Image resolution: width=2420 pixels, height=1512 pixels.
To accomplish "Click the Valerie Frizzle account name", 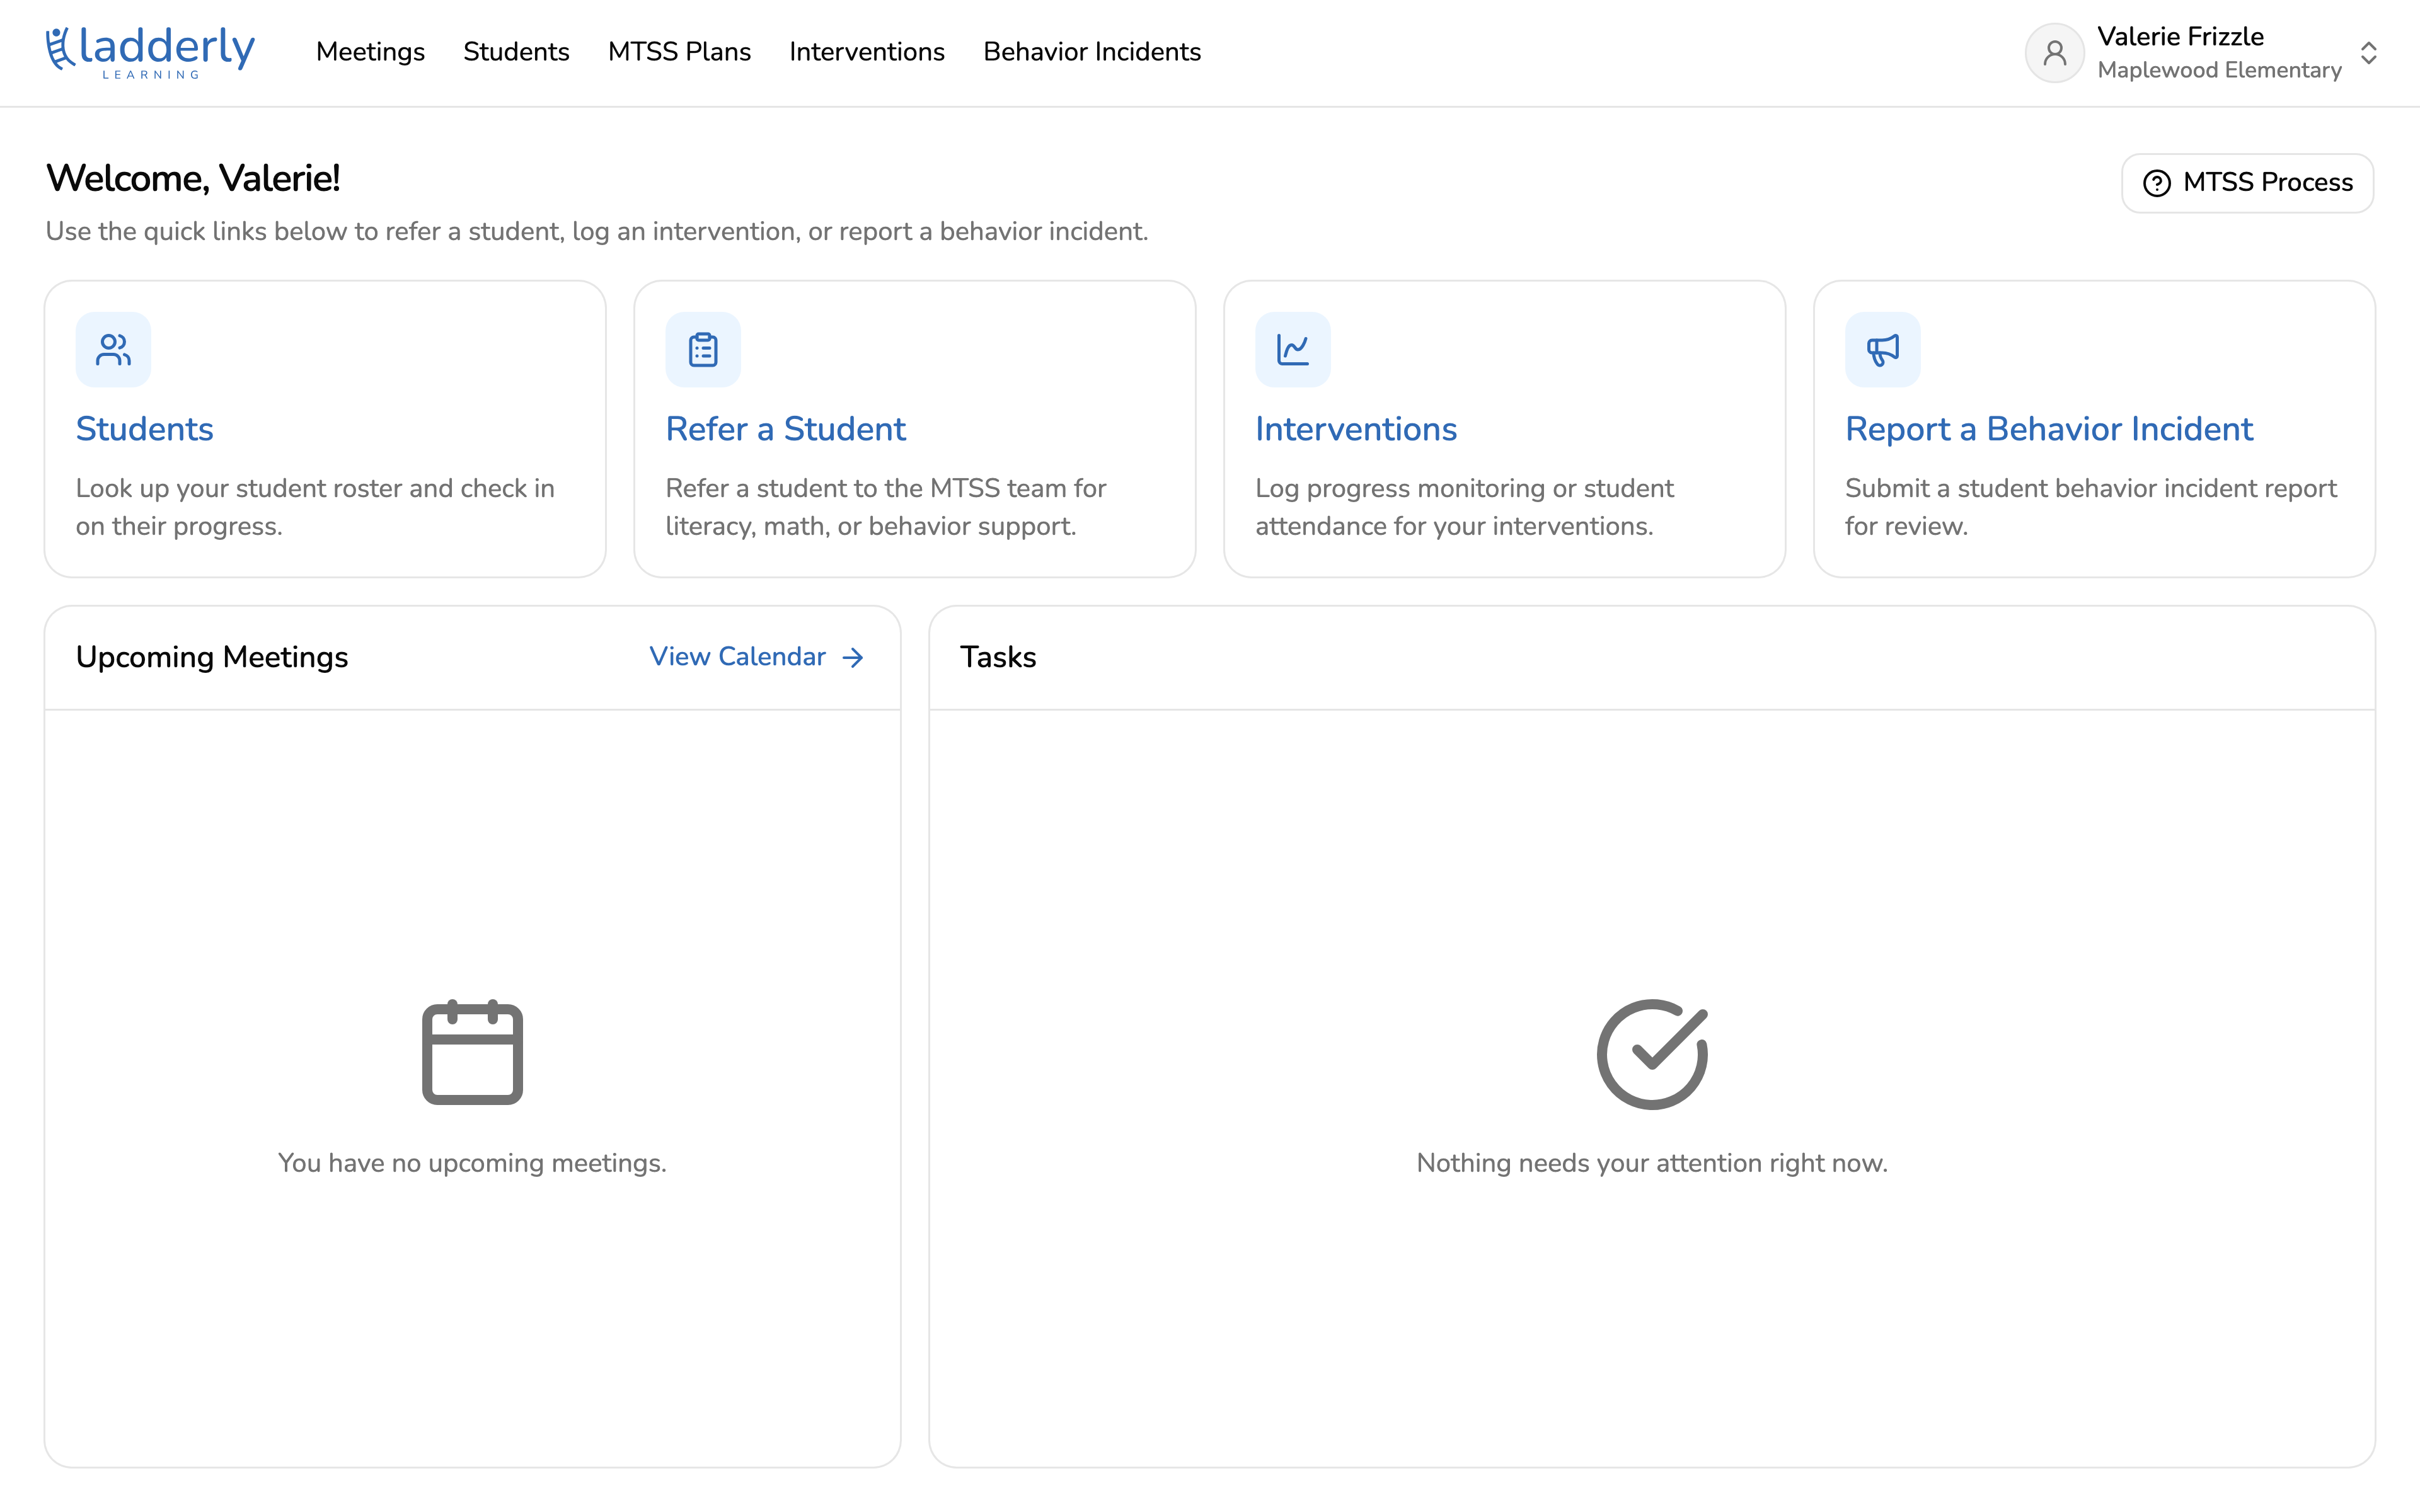I will coord(2180,37).
